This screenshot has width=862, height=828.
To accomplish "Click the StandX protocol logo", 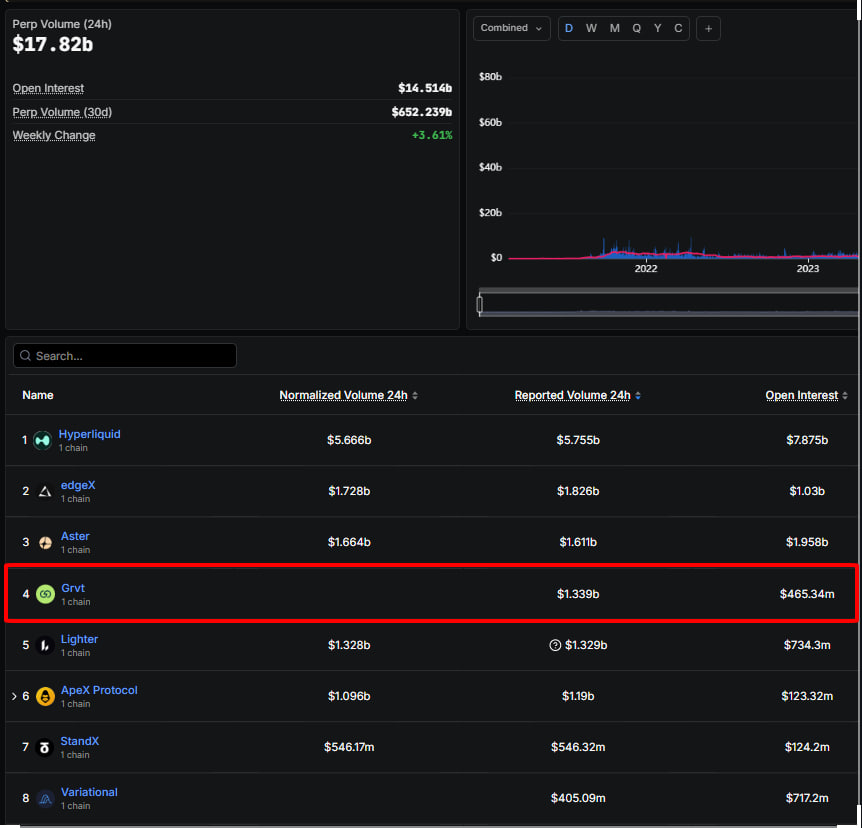I will (x=45, y=748).
